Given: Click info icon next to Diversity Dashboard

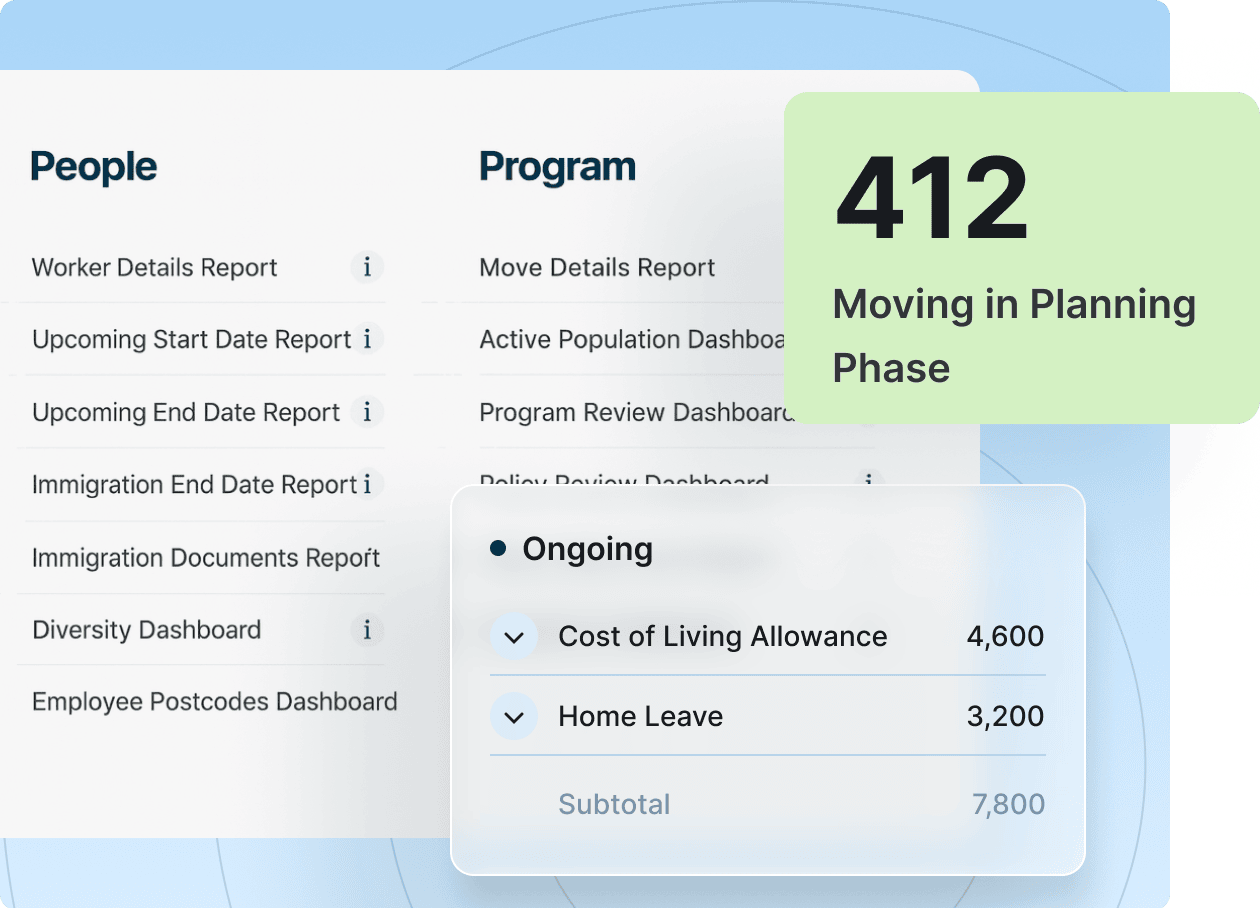Looking at the screenshot, I should 367,630.
